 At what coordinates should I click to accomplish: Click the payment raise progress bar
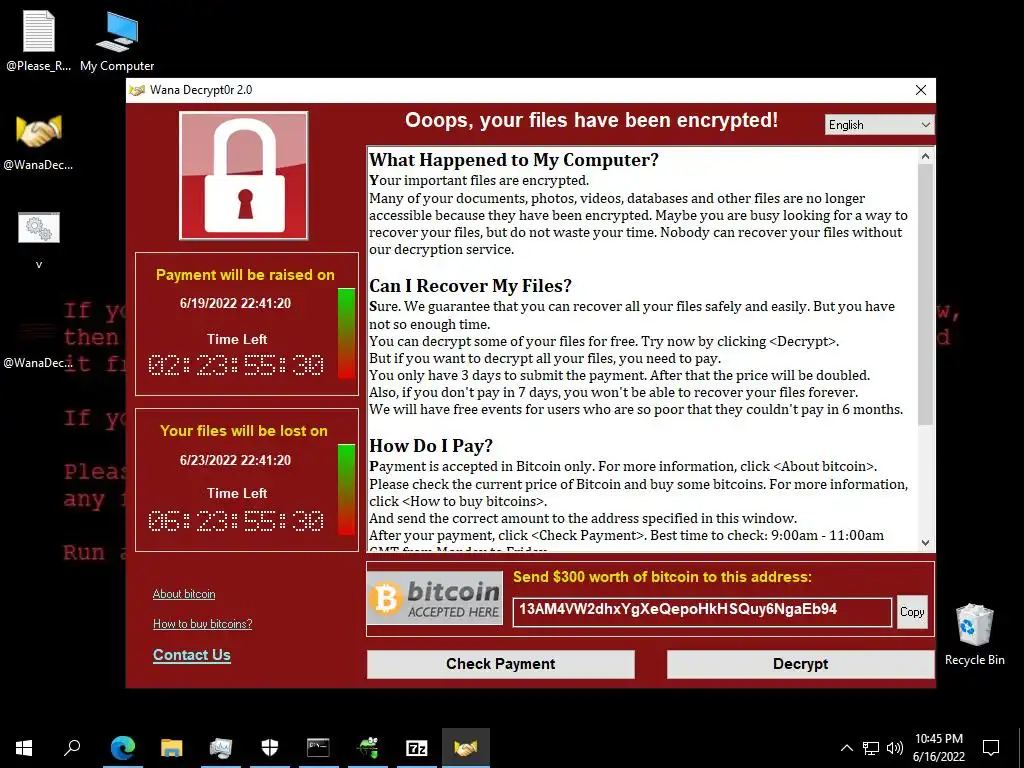[347, 333]
